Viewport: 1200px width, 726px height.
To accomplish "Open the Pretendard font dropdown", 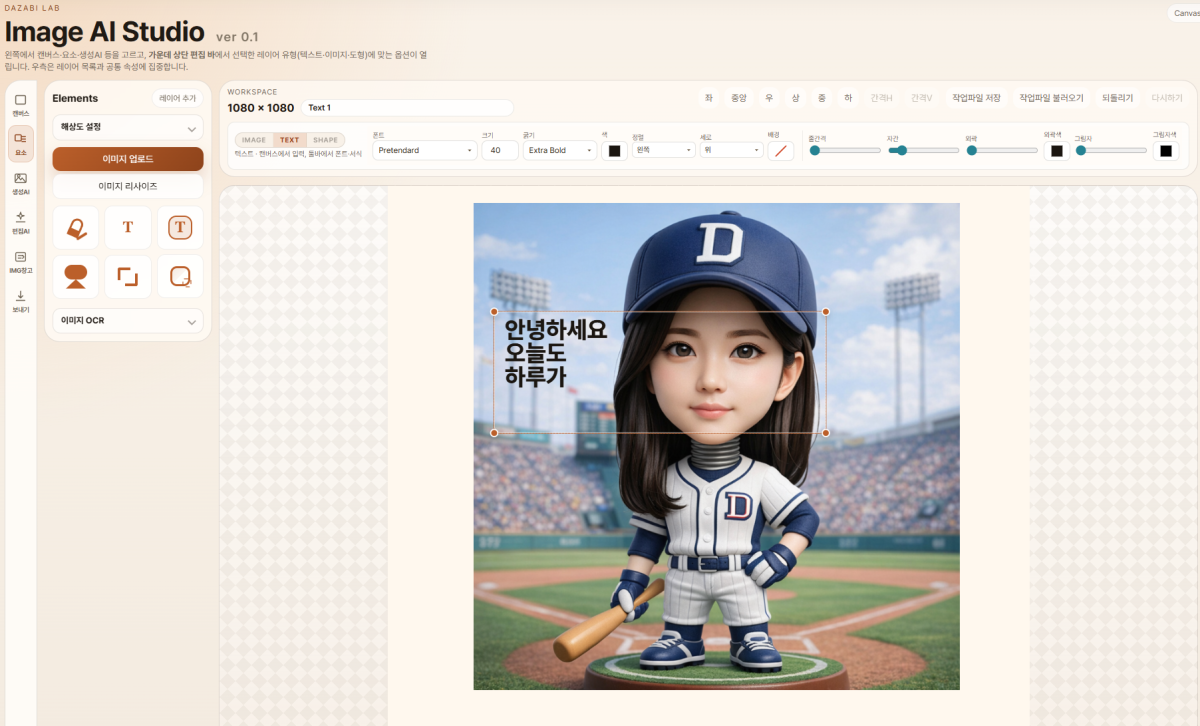I will tap(425, 151).
